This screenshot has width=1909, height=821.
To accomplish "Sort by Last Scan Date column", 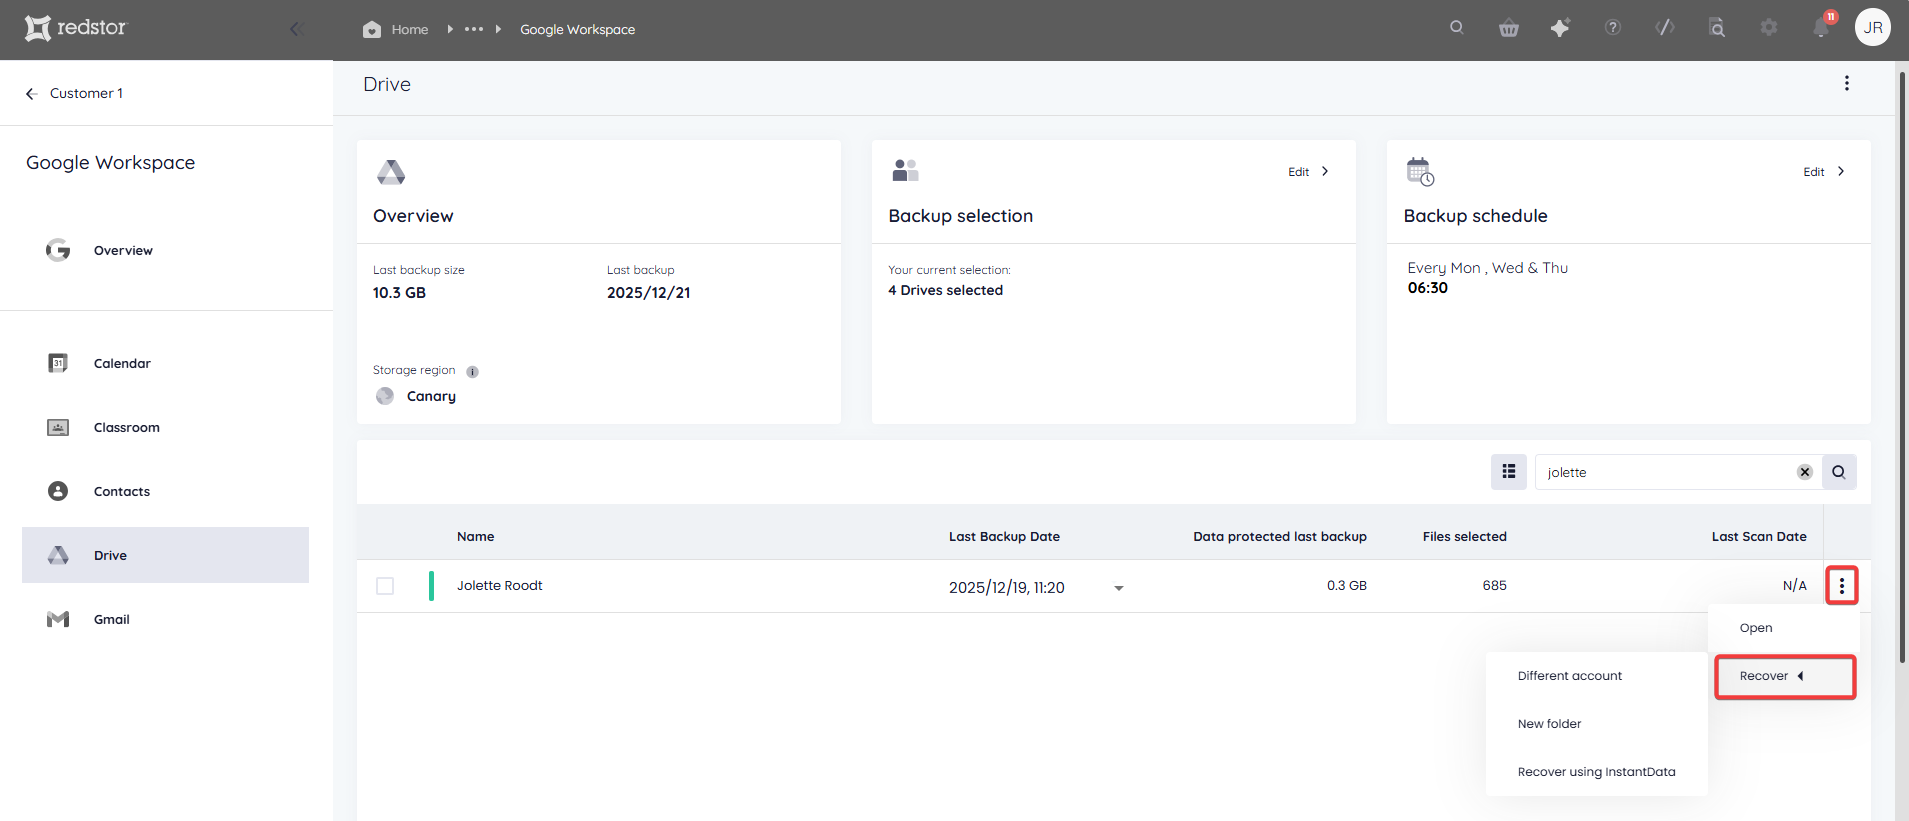I will 1759,537.
